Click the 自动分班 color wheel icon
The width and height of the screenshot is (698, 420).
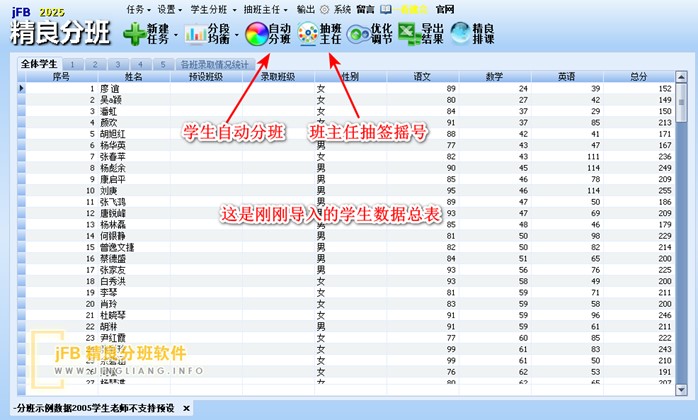click(257, 34)
